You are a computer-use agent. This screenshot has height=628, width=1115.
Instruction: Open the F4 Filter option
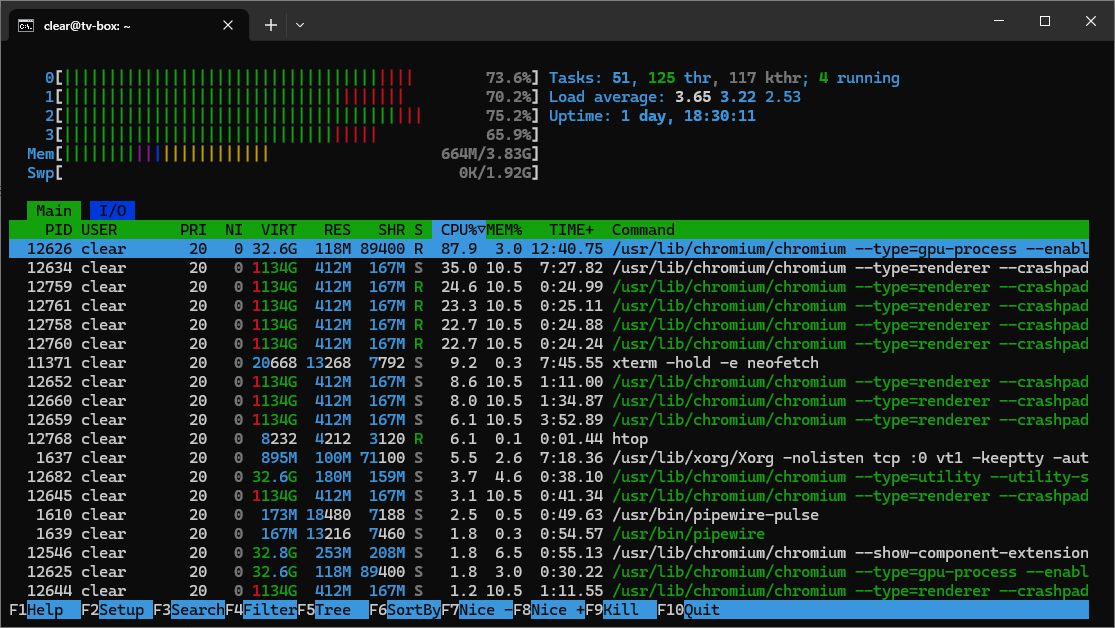pyautogui.click(x=262, y=610)
